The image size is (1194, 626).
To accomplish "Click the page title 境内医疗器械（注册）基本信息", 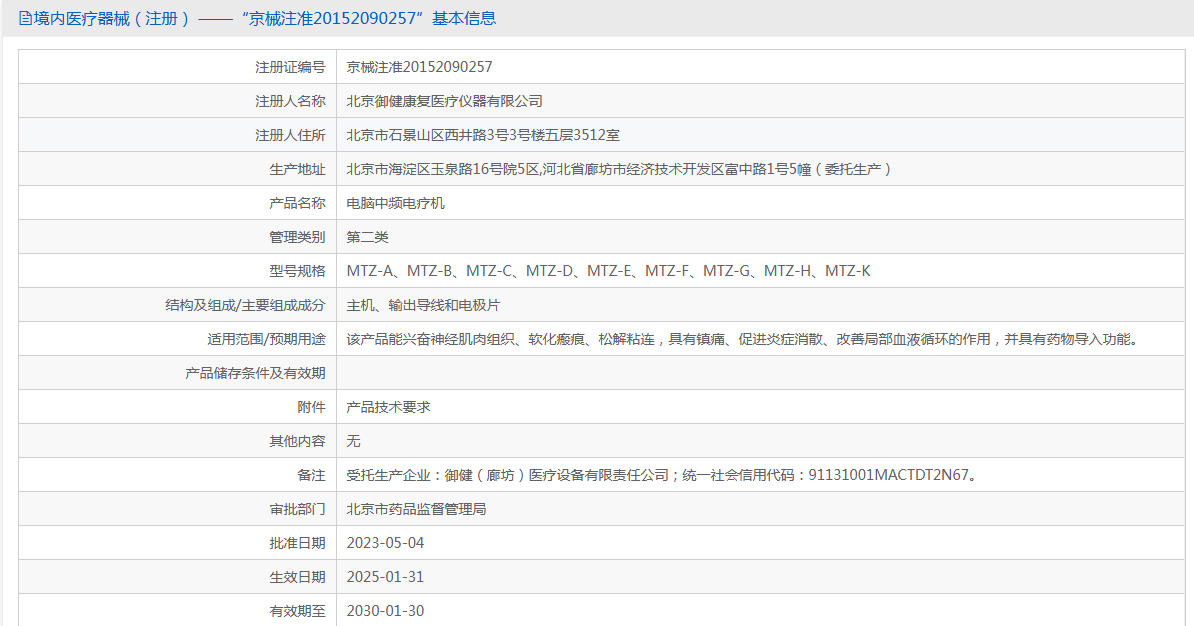I will 265,18.
